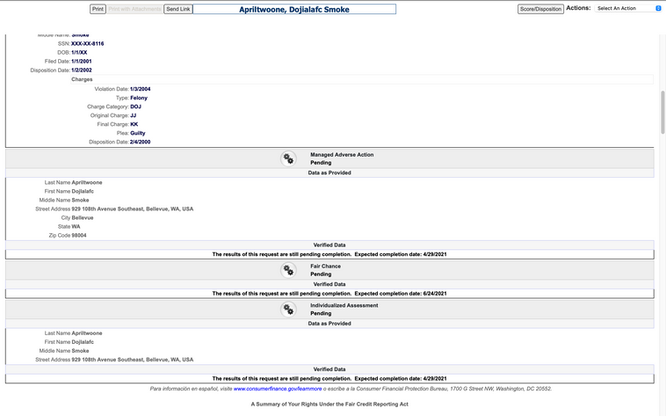Select Zip Code value 98004

pyautogui.click(x=79, y=235)
